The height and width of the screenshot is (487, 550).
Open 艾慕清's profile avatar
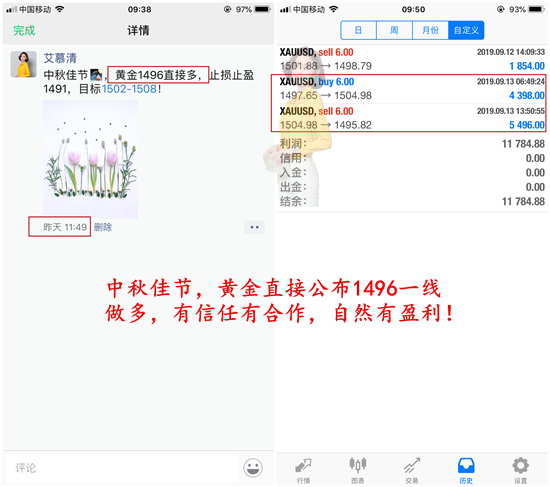click(24, 64)
